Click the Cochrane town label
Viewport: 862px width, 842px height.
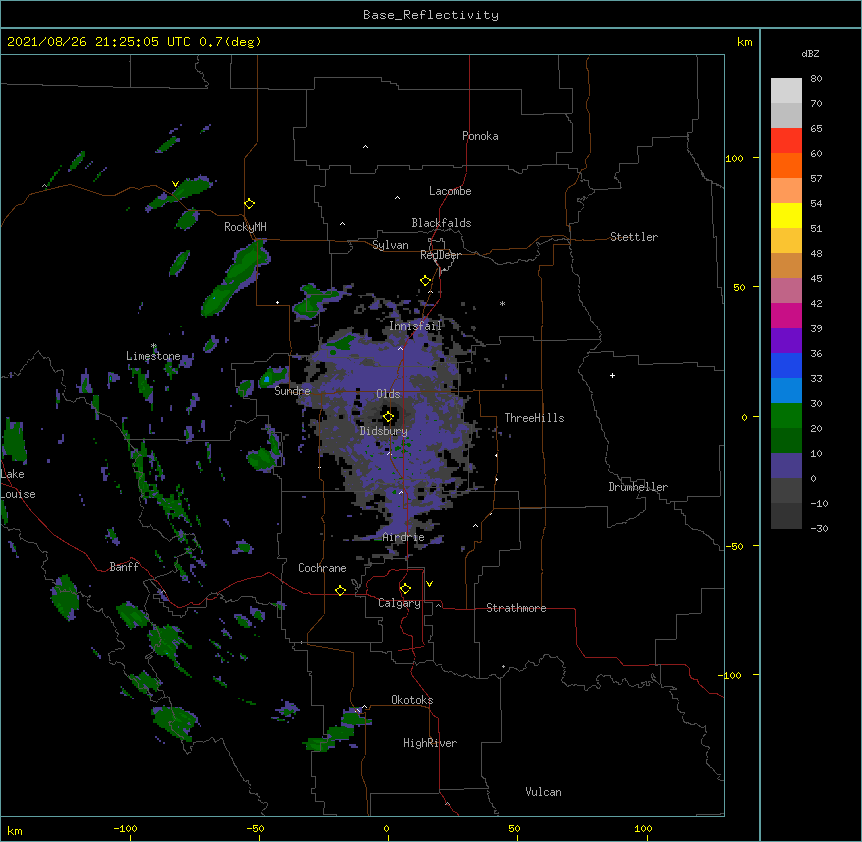tap(322, 568)
